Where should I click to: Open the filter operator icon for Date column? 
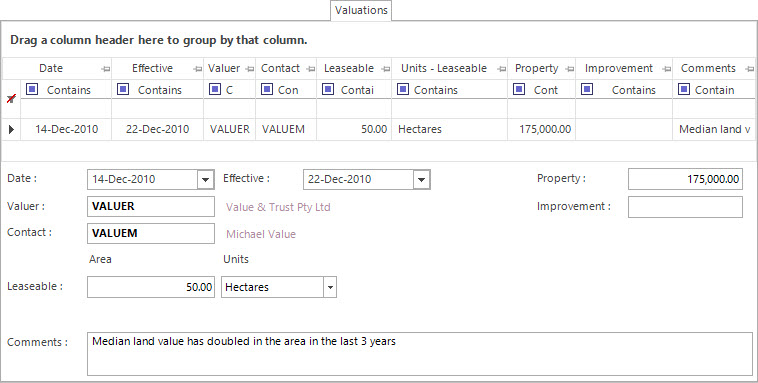[x=31, y=89]
